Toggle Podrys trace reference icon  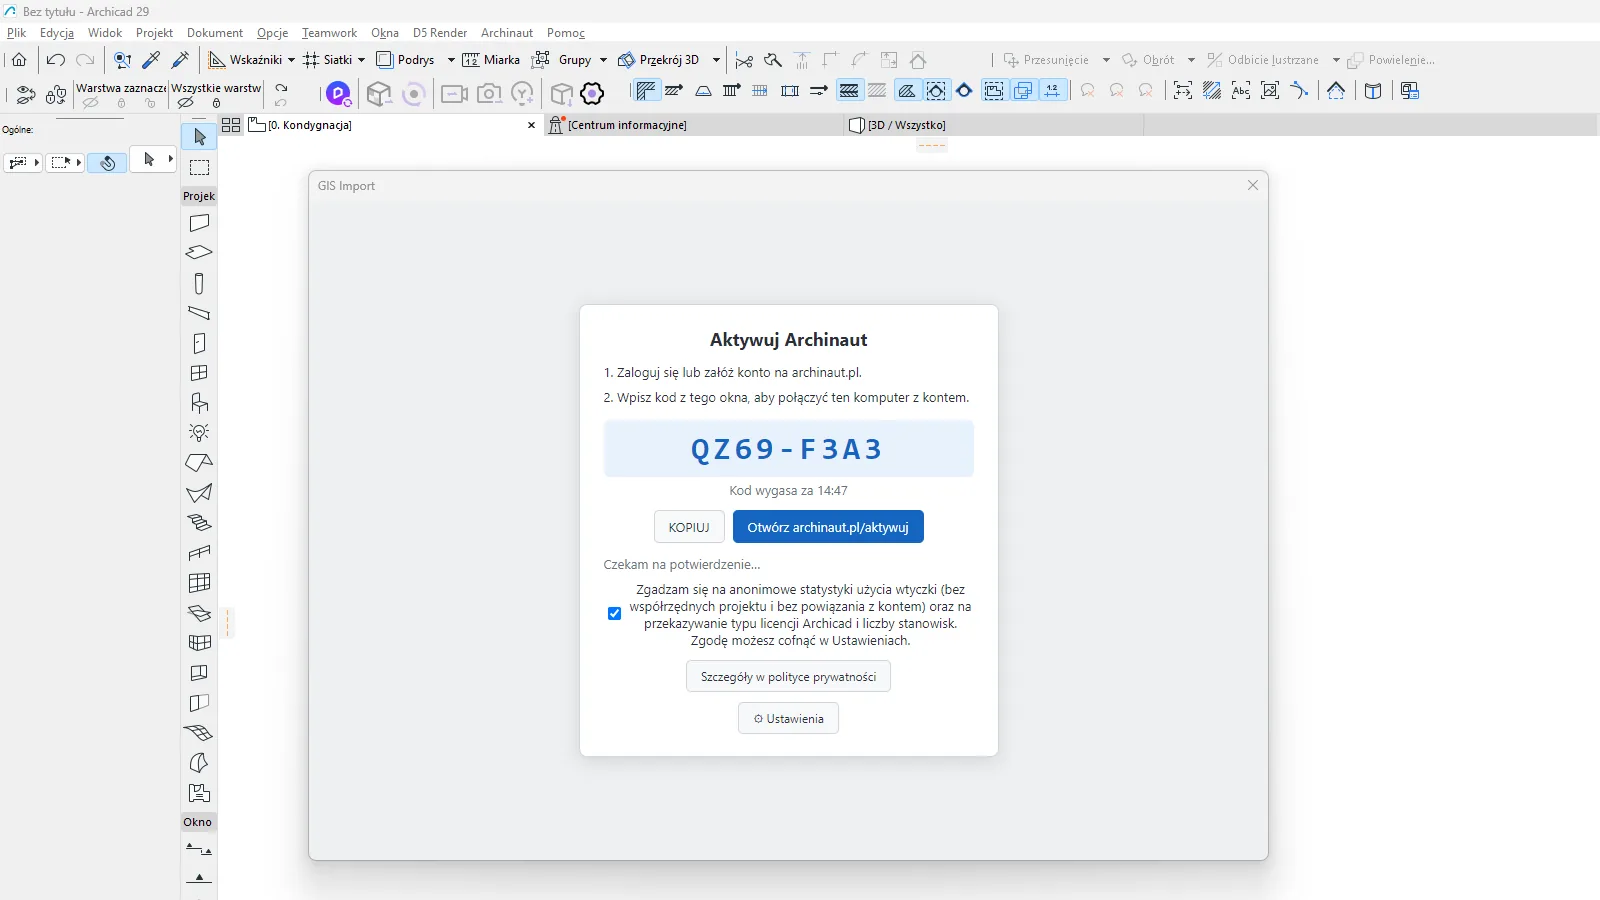(384, 60)
